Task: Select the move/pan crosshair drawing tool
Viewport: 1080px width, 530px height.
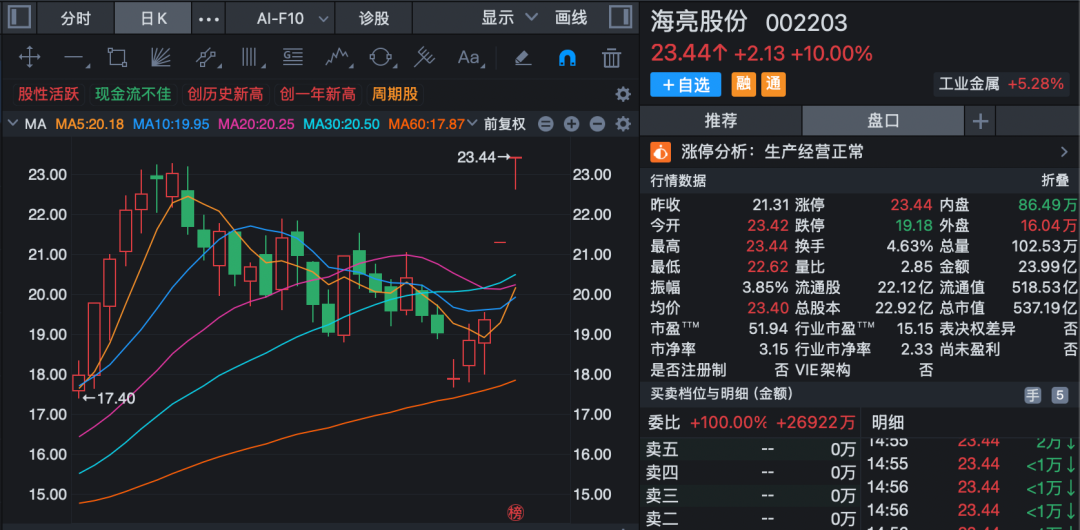Action: tap(30, 57)
